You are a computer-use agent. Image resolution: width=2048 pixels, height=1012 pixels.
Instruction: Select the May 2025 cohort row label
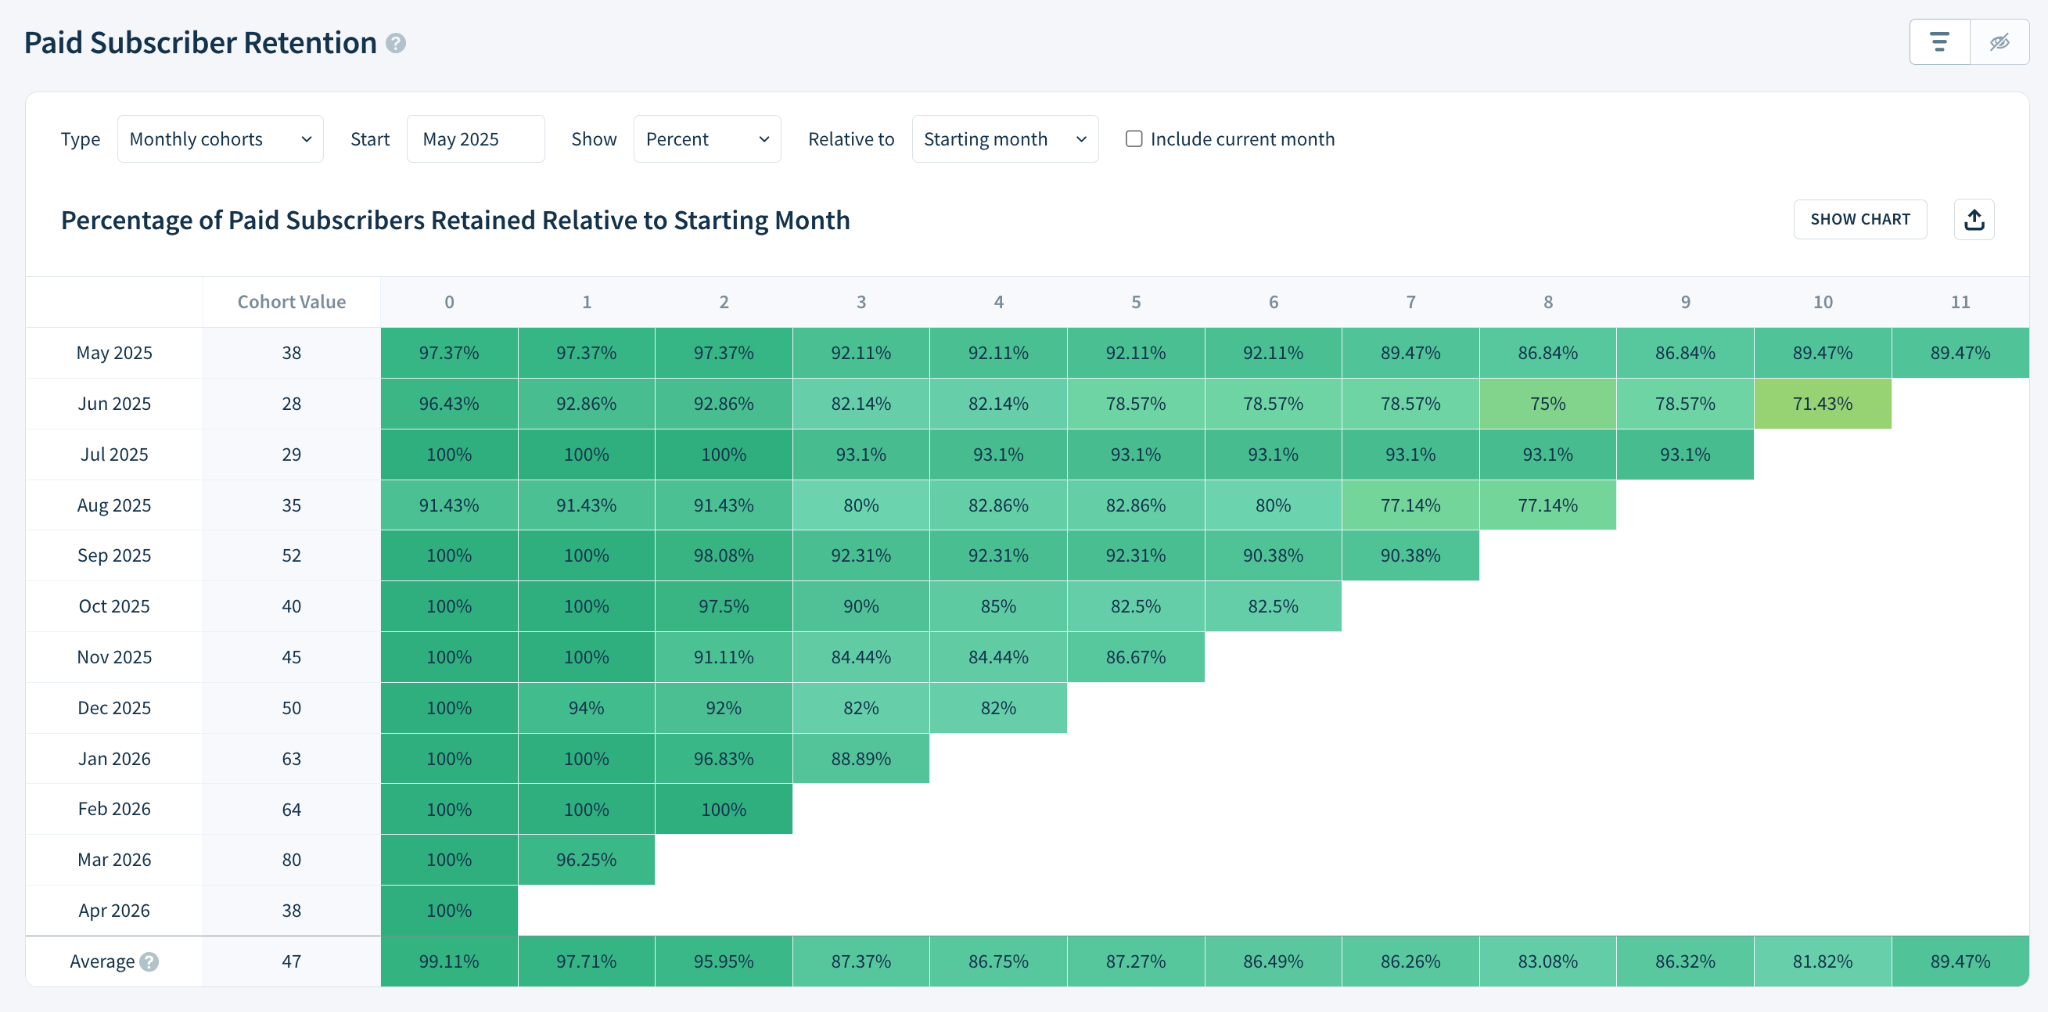point(114,353)
